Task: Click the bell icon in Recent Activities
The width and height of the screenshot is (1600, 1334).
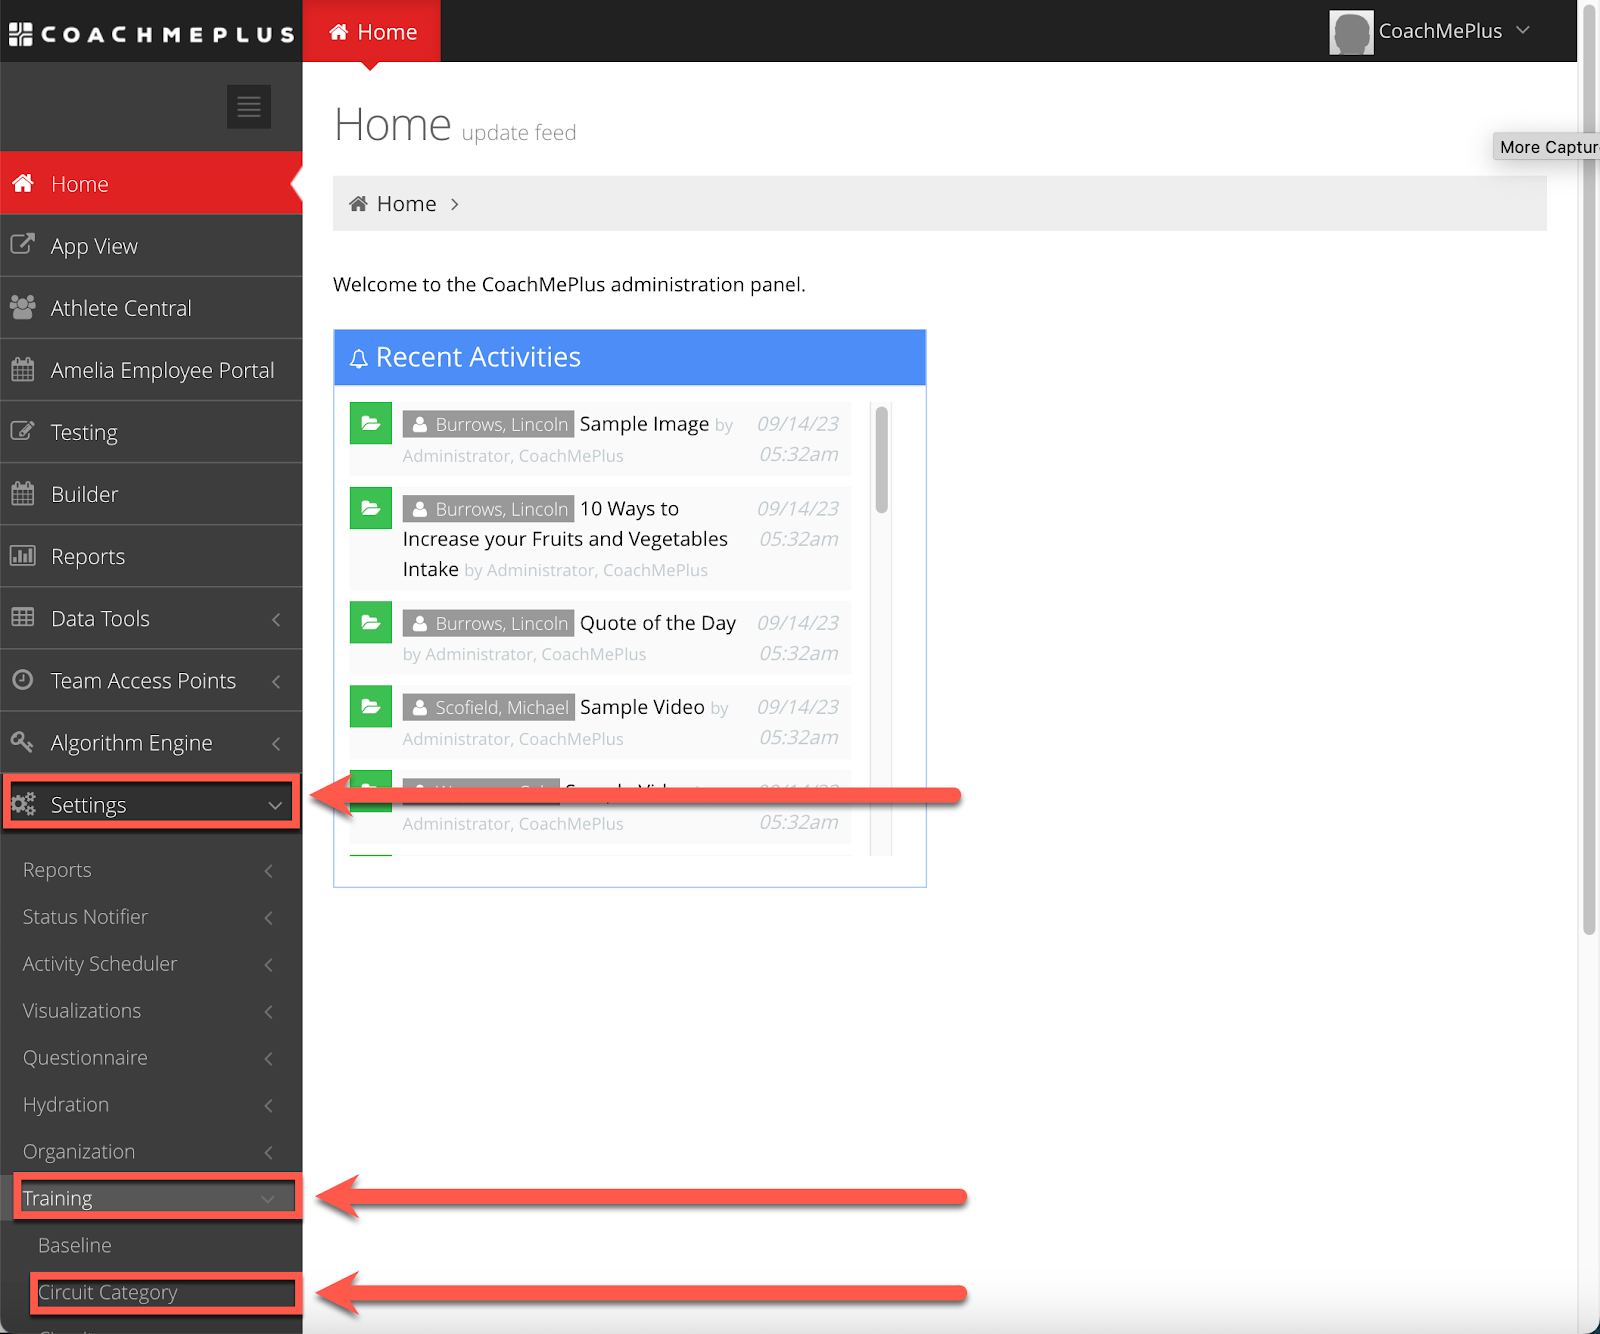Action: tap(359, 358)
